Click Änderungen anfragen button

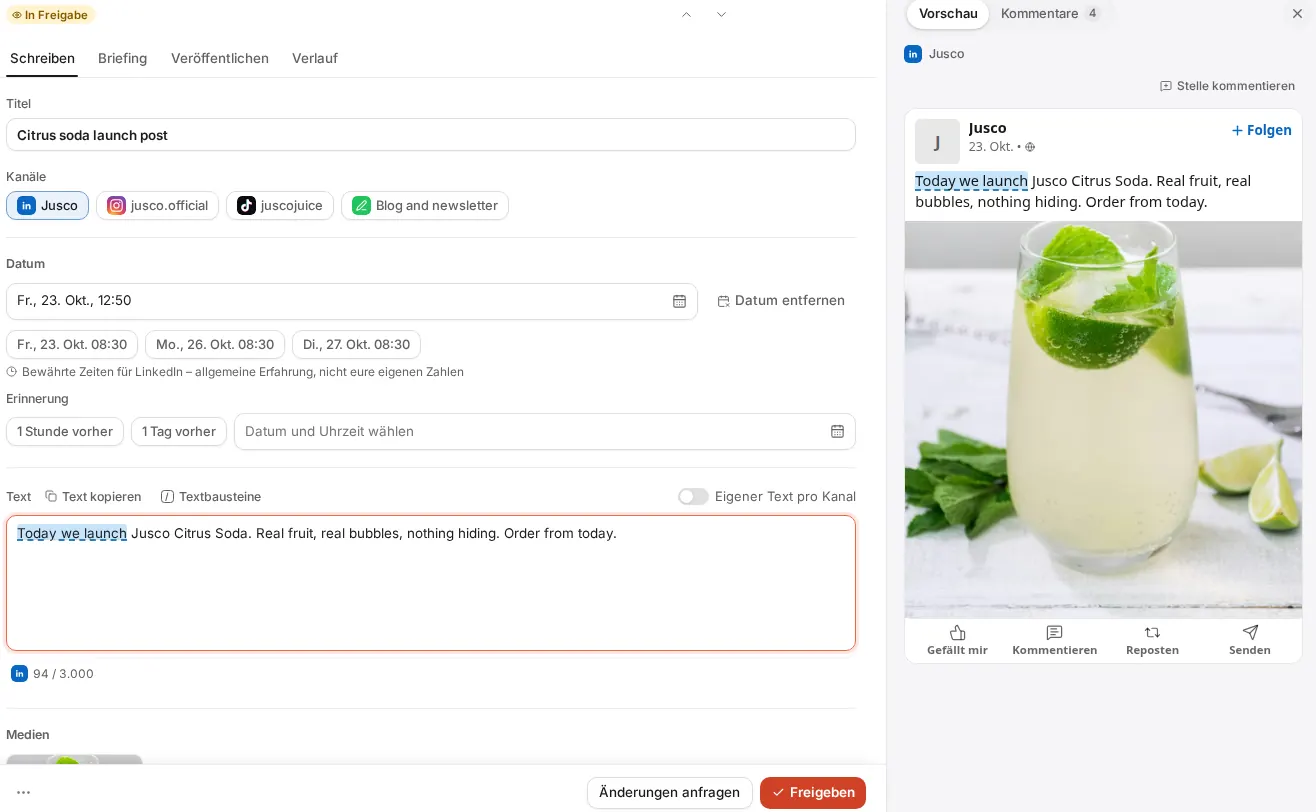[669, 793]
